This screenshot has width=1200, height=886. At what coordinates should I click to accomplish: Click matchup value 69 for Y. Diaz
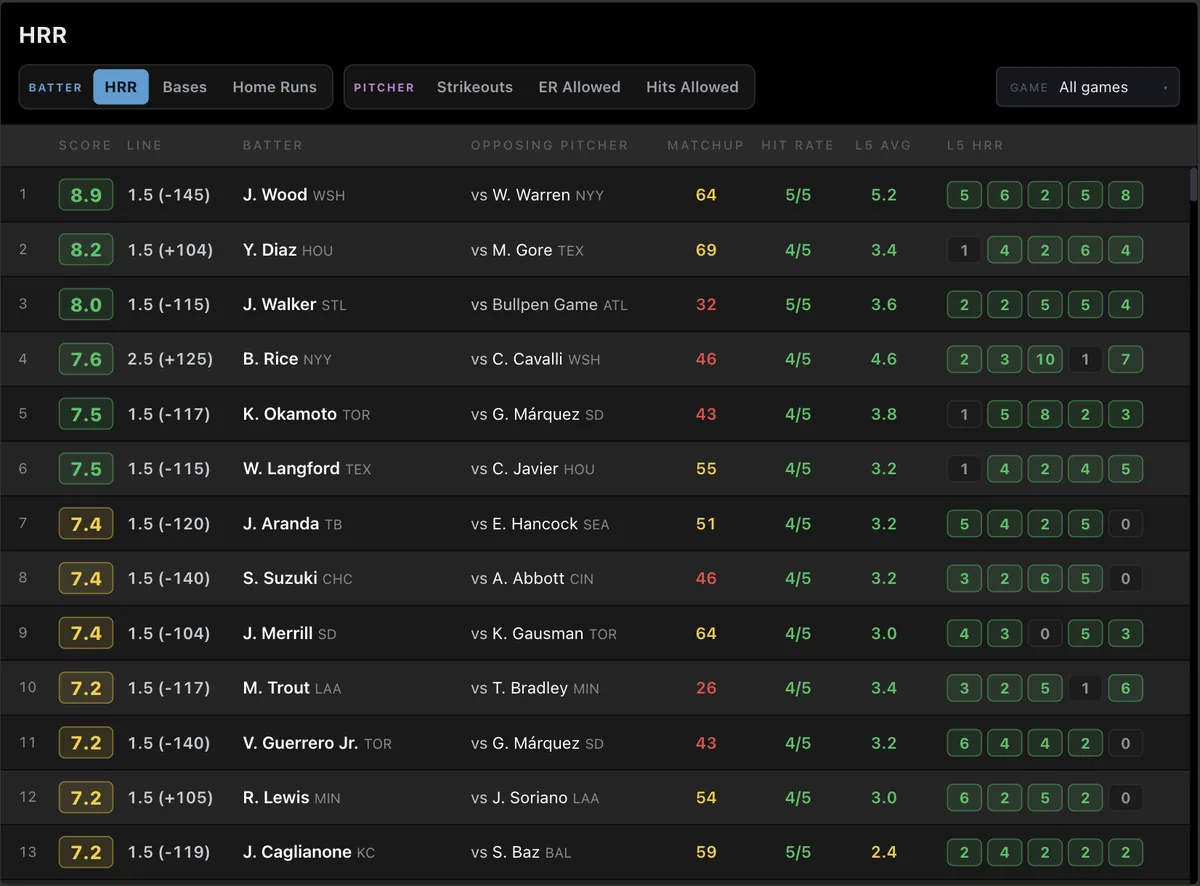(x=706, y=250)
